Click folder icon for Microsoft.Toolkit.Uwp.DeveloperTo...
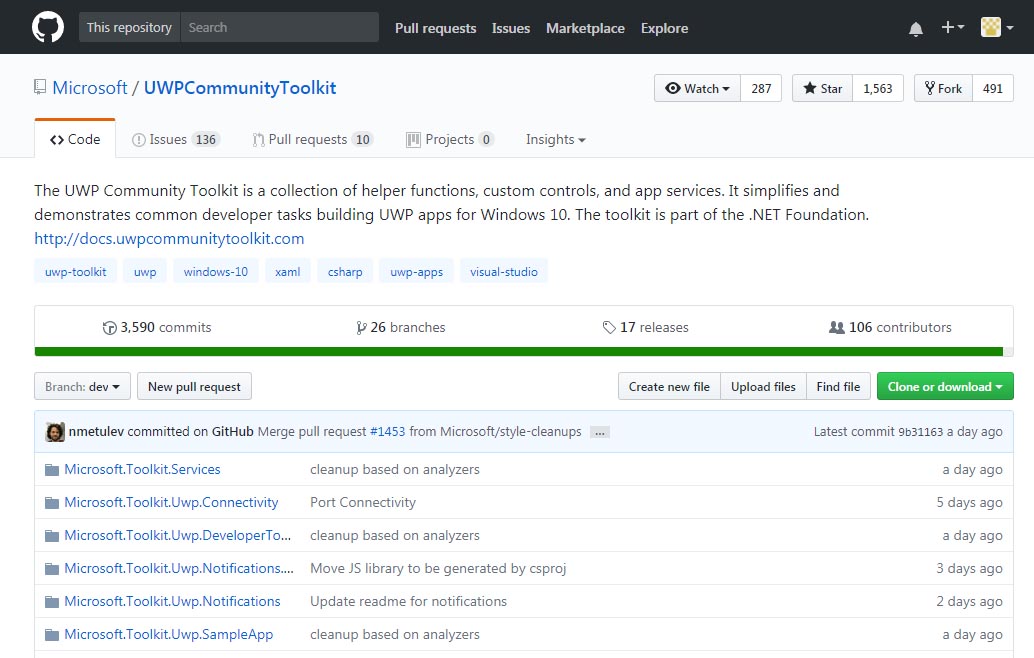 coord(51,535)
